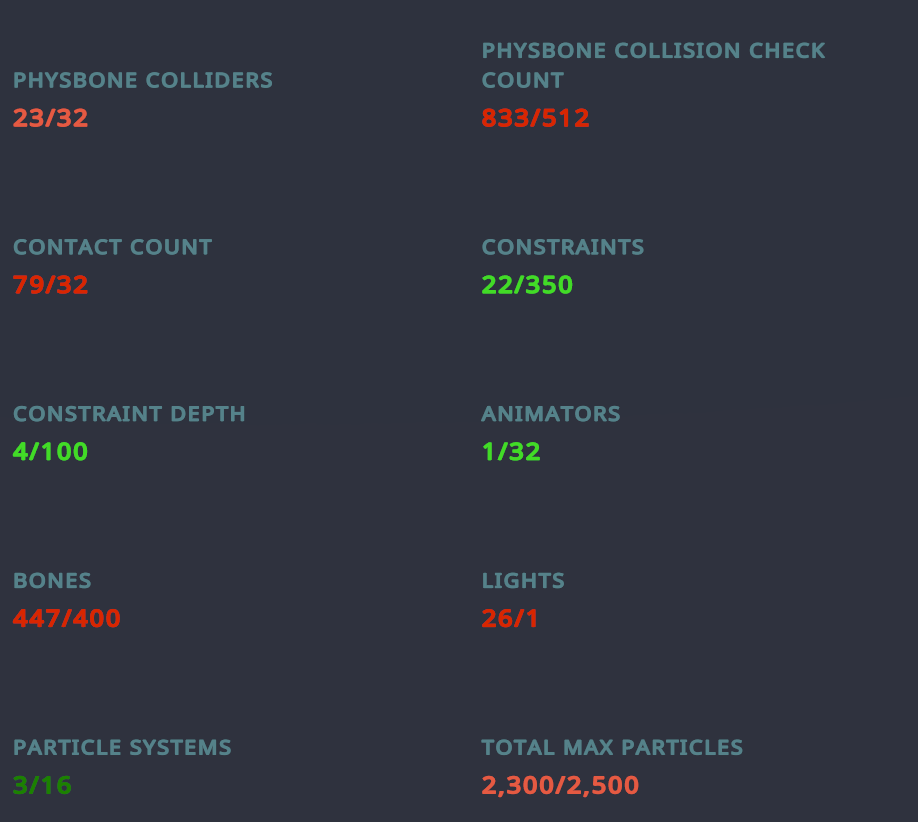Click the PhysBone Colliders label
Viewport: 918px width, 822px height.
pos(142,81)
